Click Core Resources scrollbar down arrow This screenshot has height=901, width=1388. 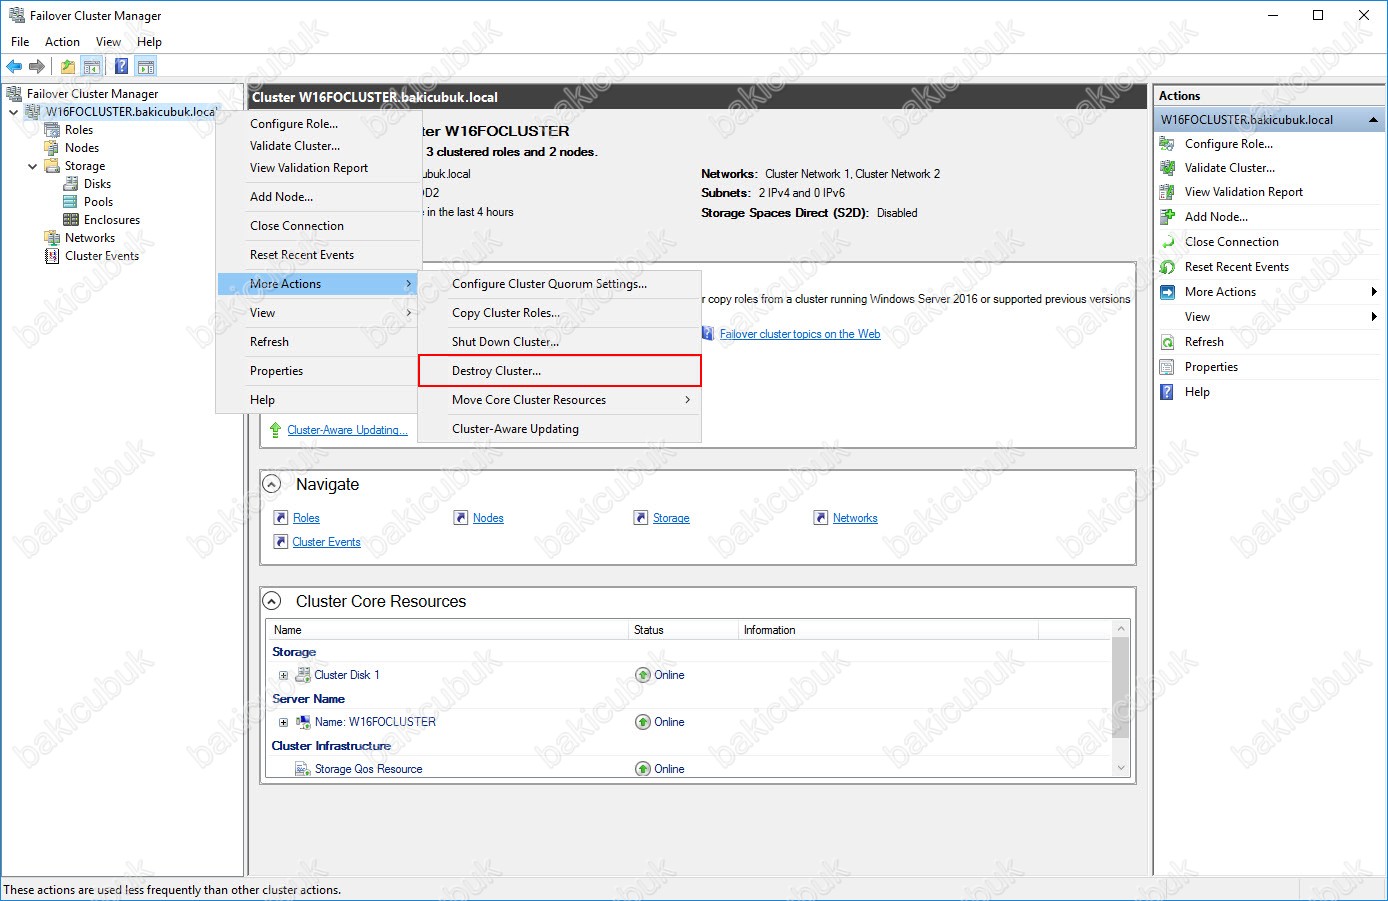(x=1121, y=768)
